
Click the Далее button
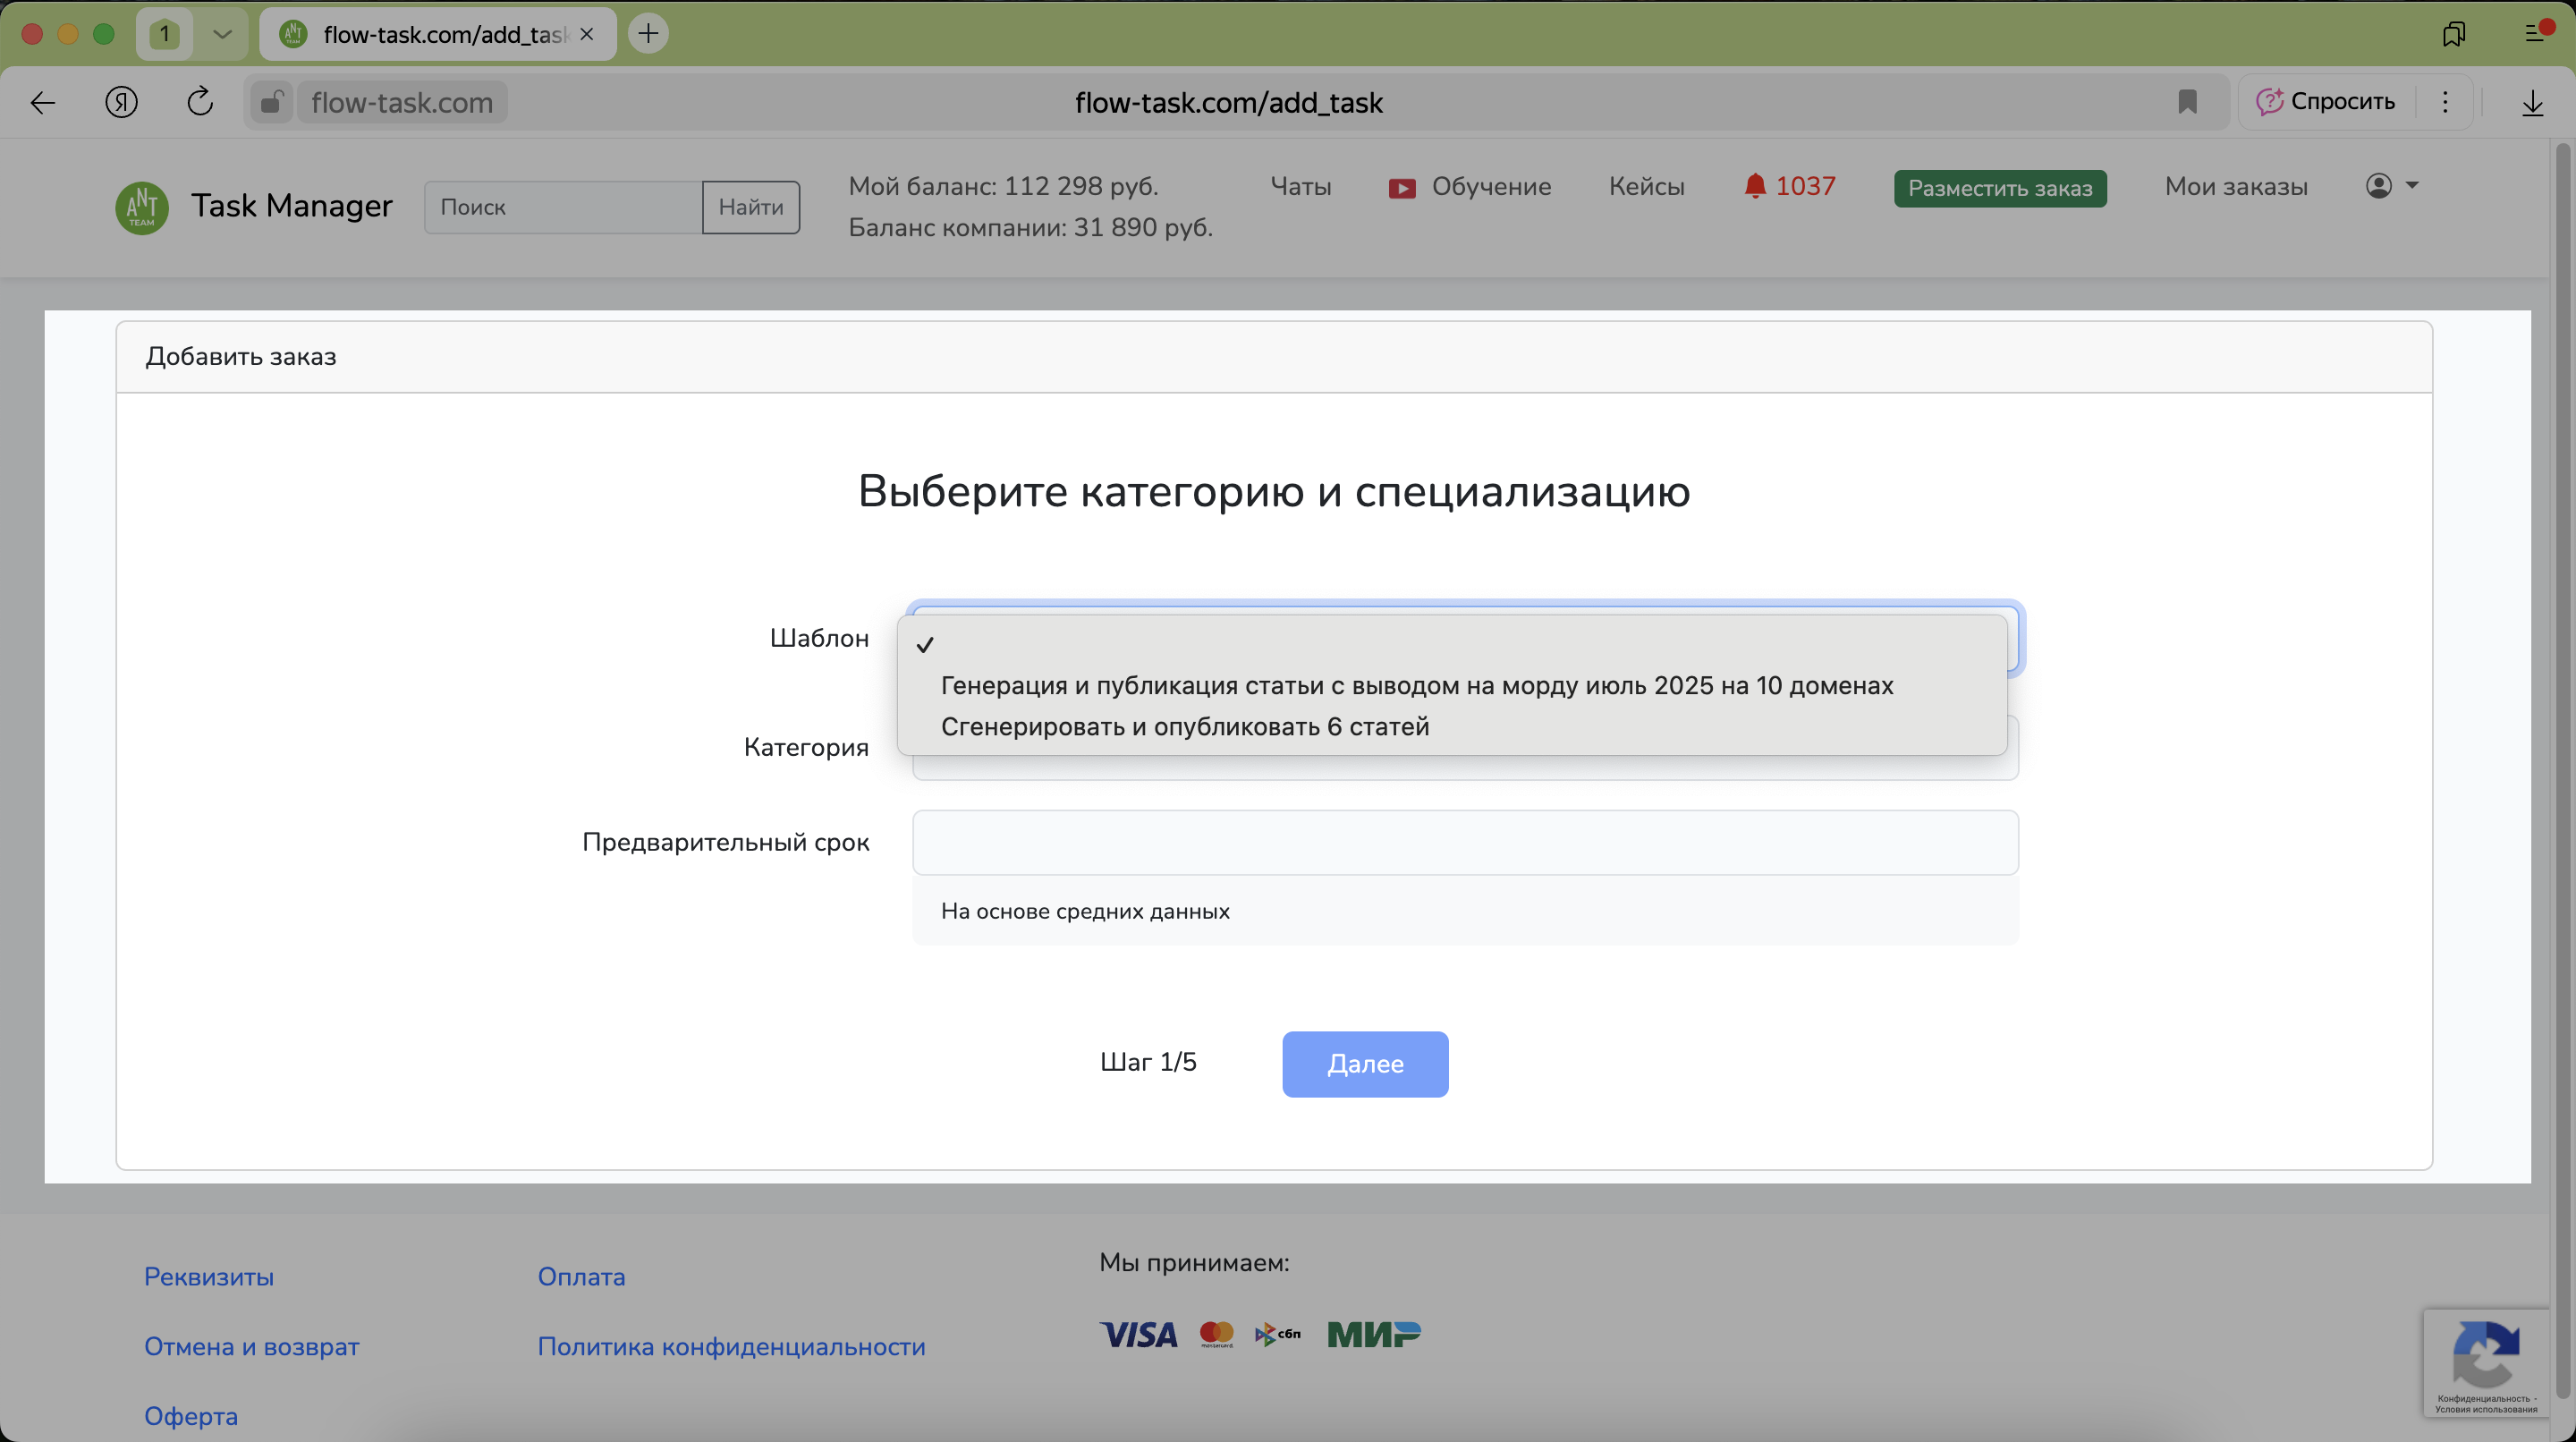(1364, 1064)
